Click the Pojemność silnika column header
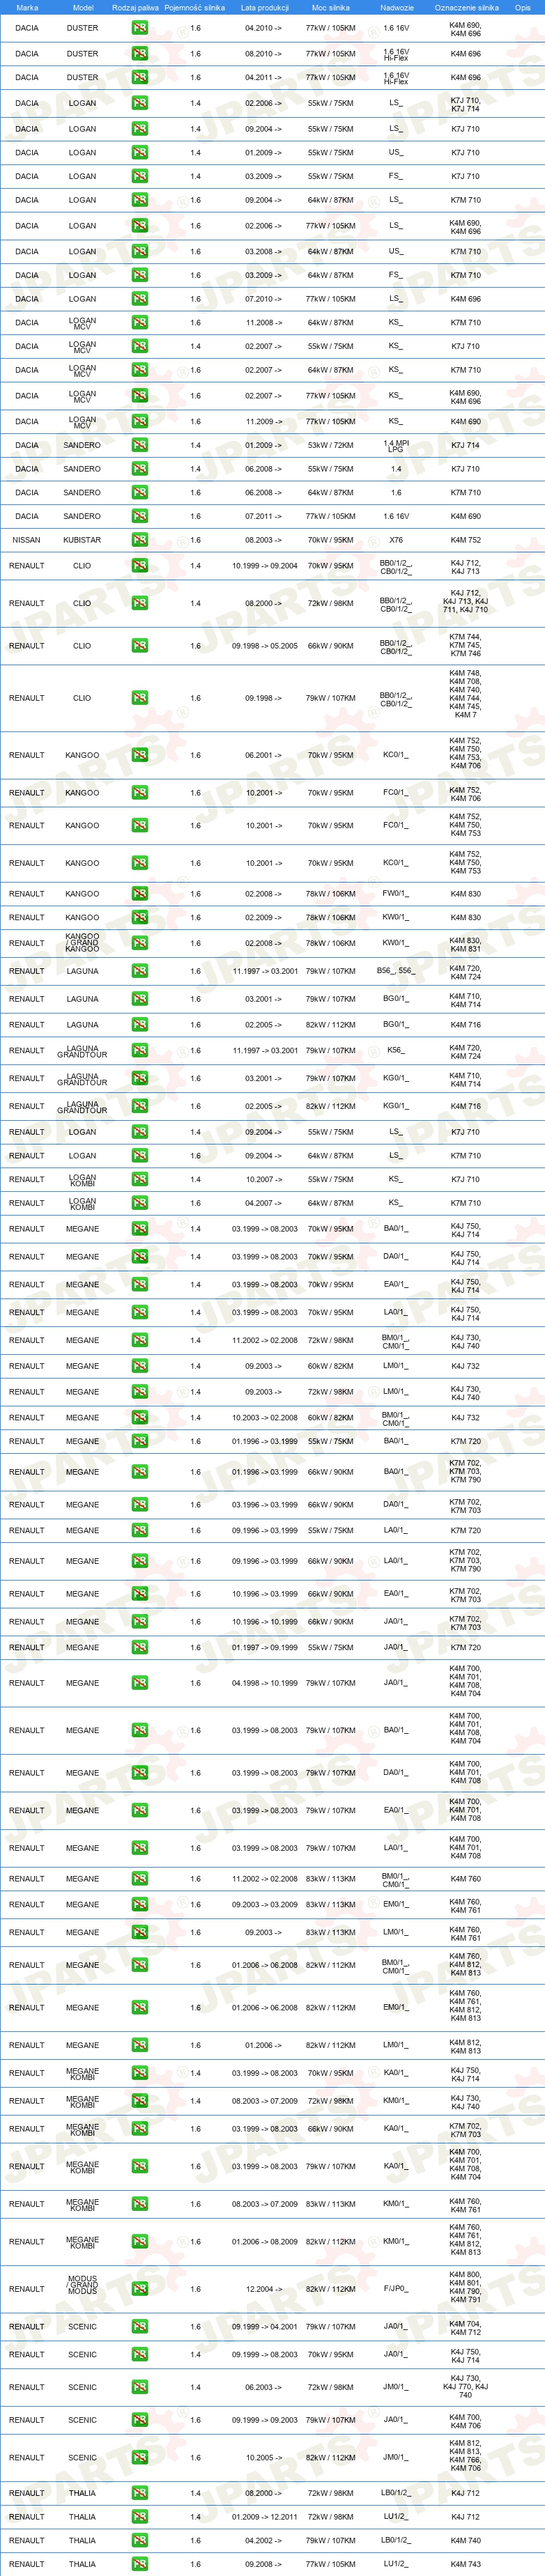 195,7
